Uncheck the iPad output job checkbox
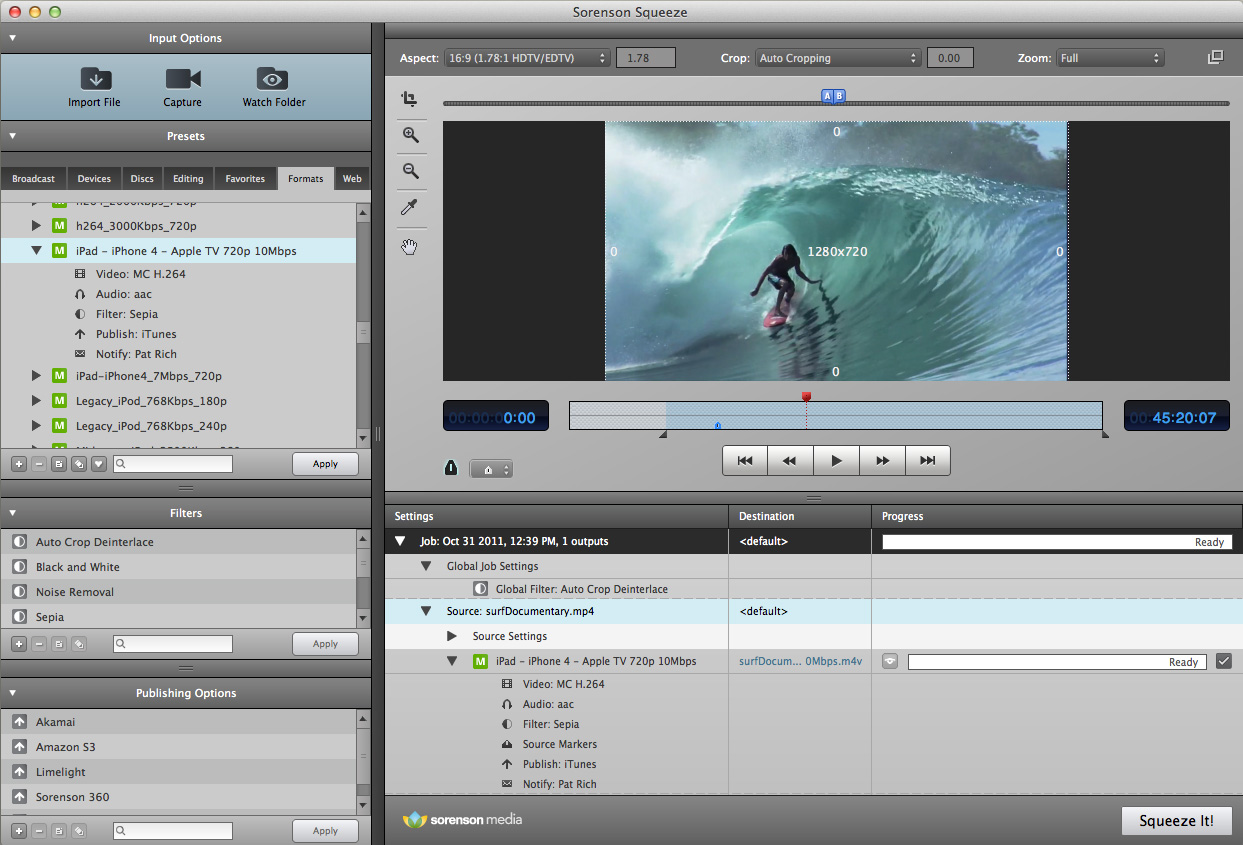The width and height of the screenshot is (1243, 845). [1223, 662]
